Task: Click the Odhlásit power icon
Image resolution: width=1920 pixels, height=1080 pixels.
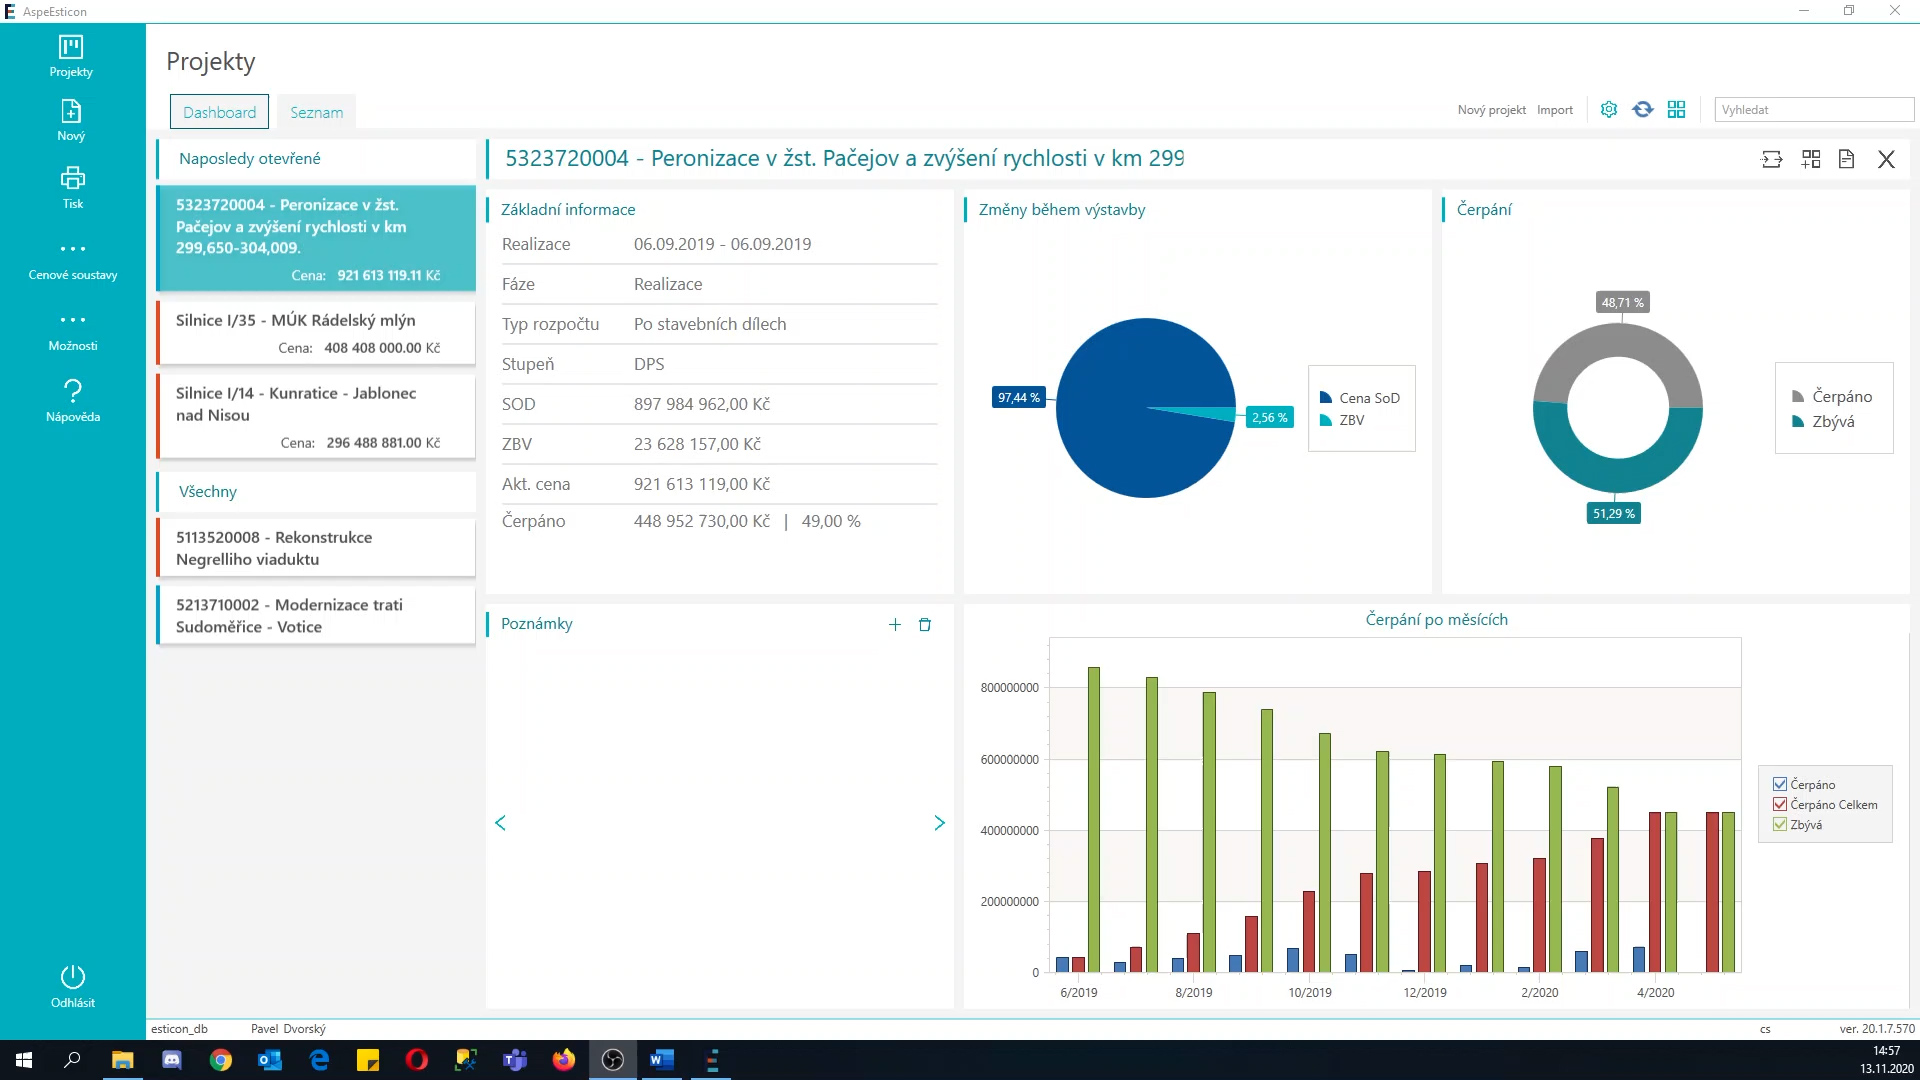Action: pos(72,976)
